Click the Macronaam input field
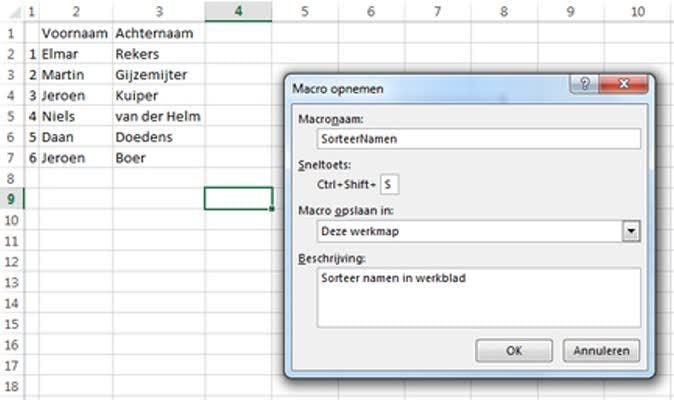 [x=478, y=139]
